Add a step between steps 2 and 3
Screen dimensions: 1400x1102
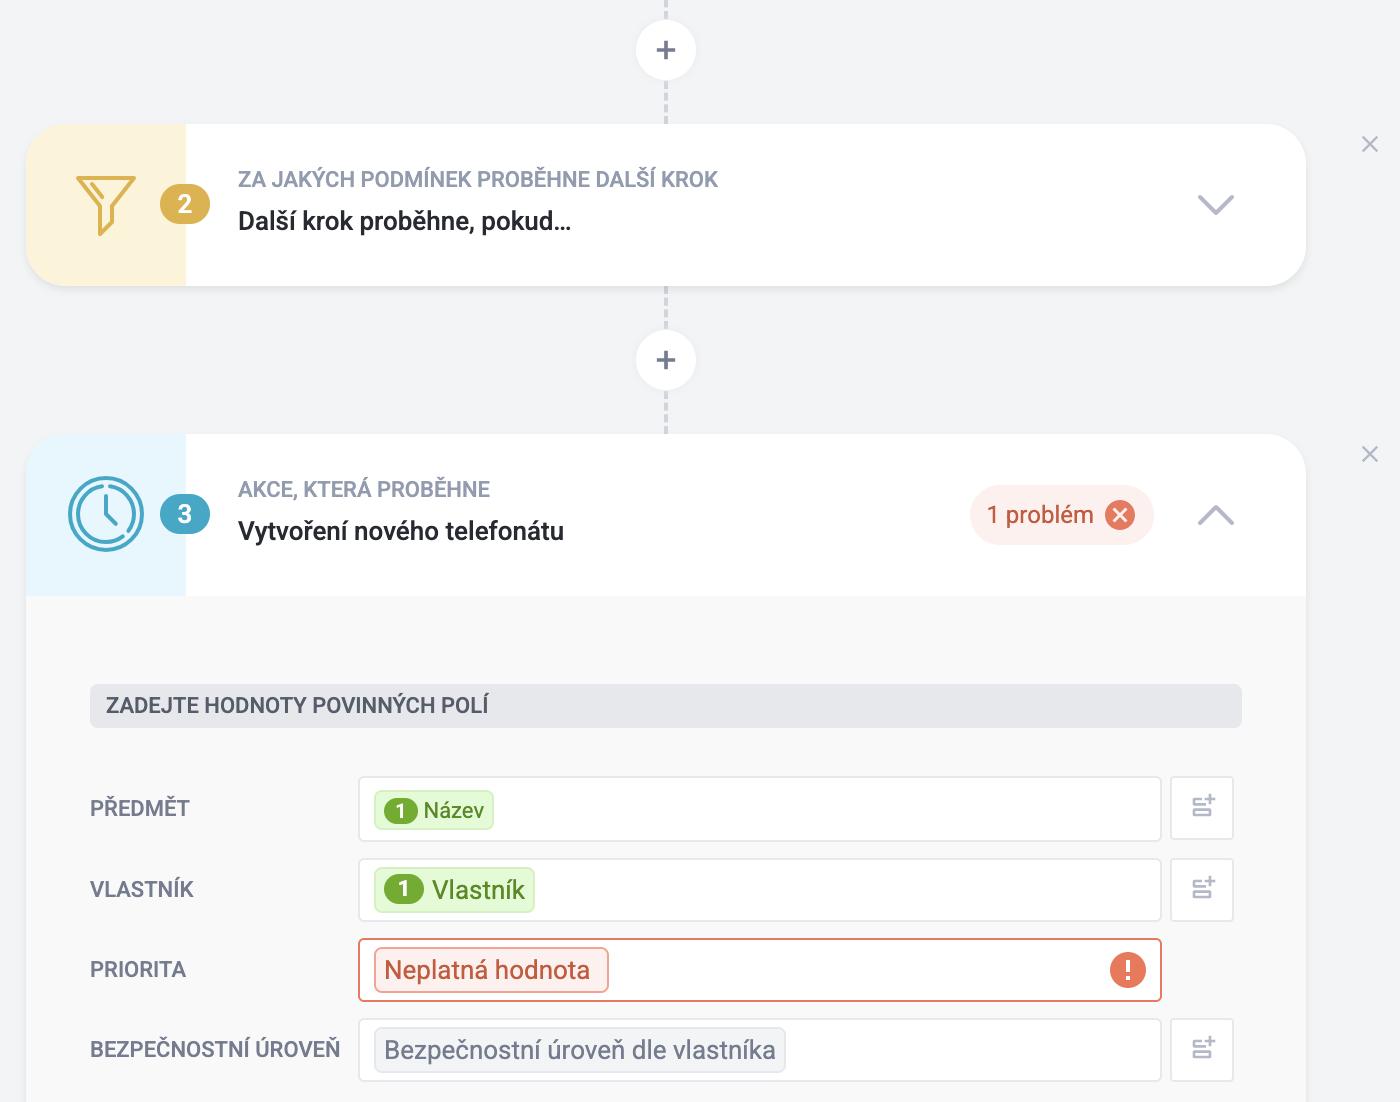666,360
